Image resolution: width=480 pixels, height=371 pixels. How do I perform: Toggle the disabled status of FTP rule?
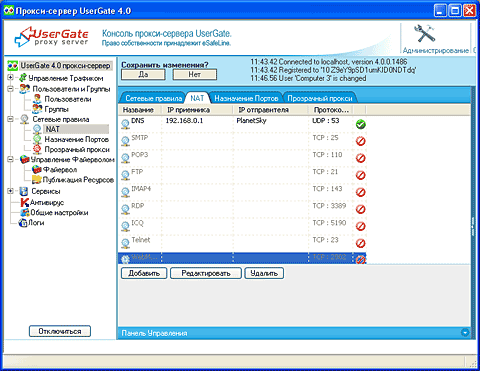(x=360, y=175)
